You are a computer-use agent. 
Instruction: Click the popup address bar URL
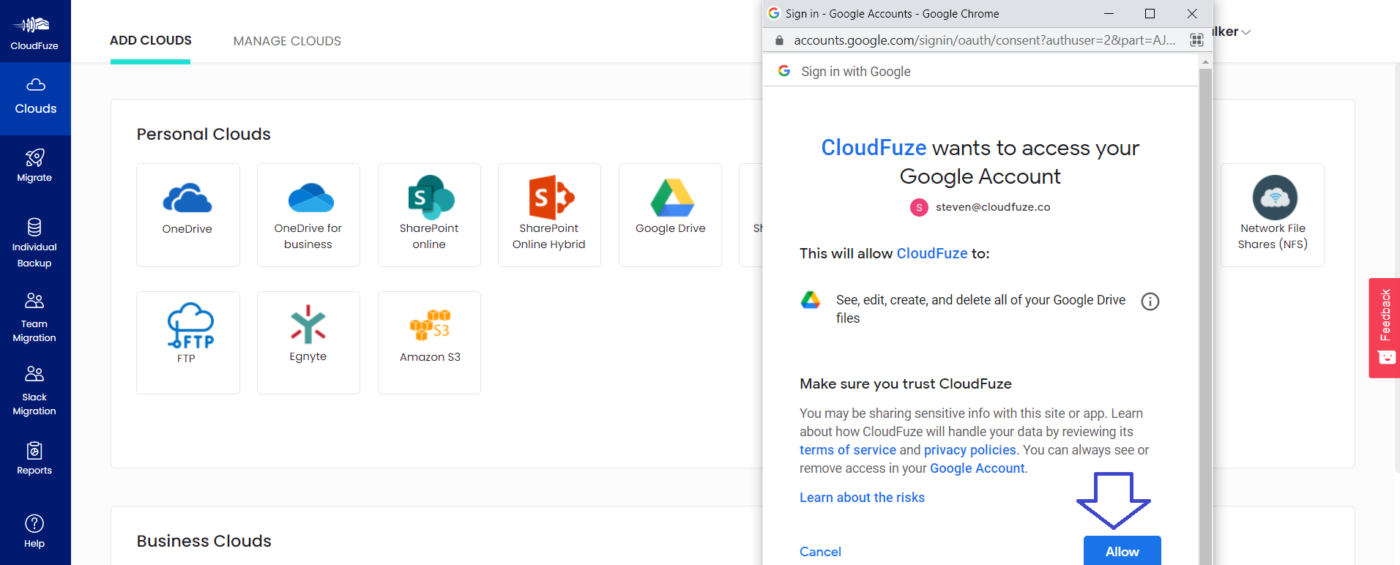[x=985, y=40]
